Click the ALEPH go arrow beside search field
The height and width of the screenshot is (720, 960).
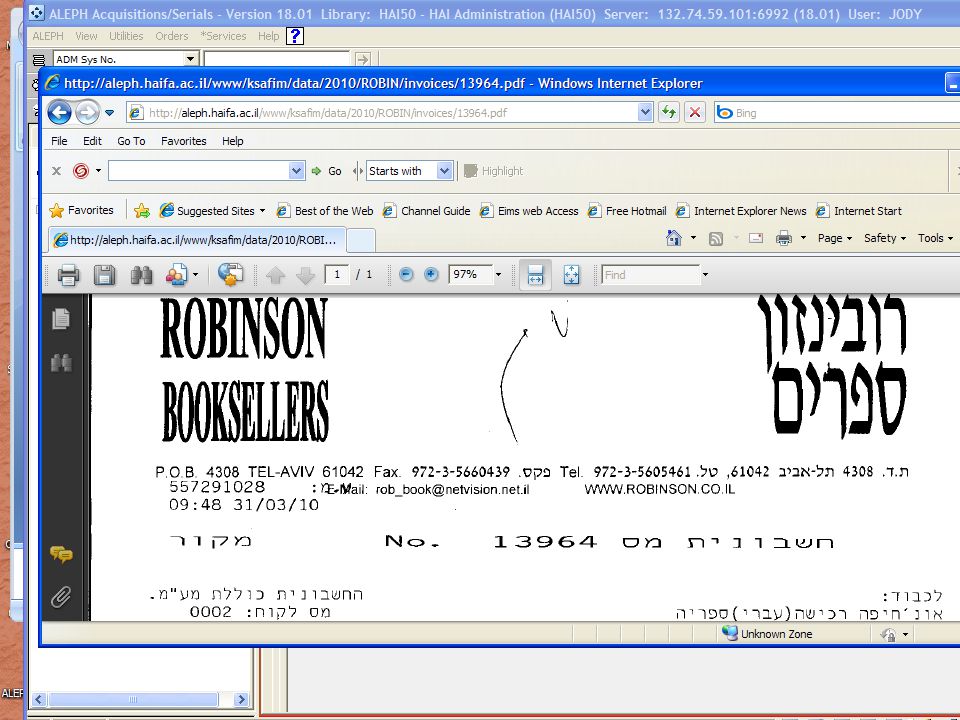tap(362, 59)
